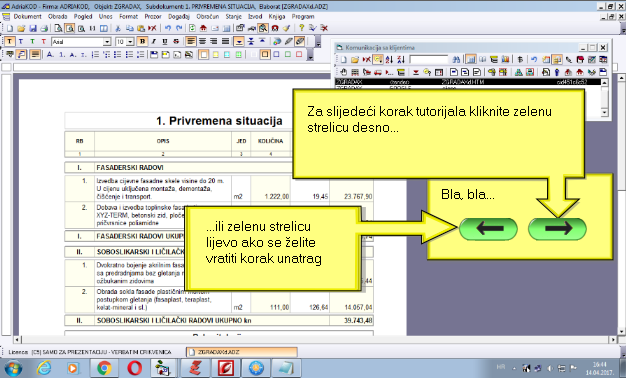Select red T text color

coord(44,42)
